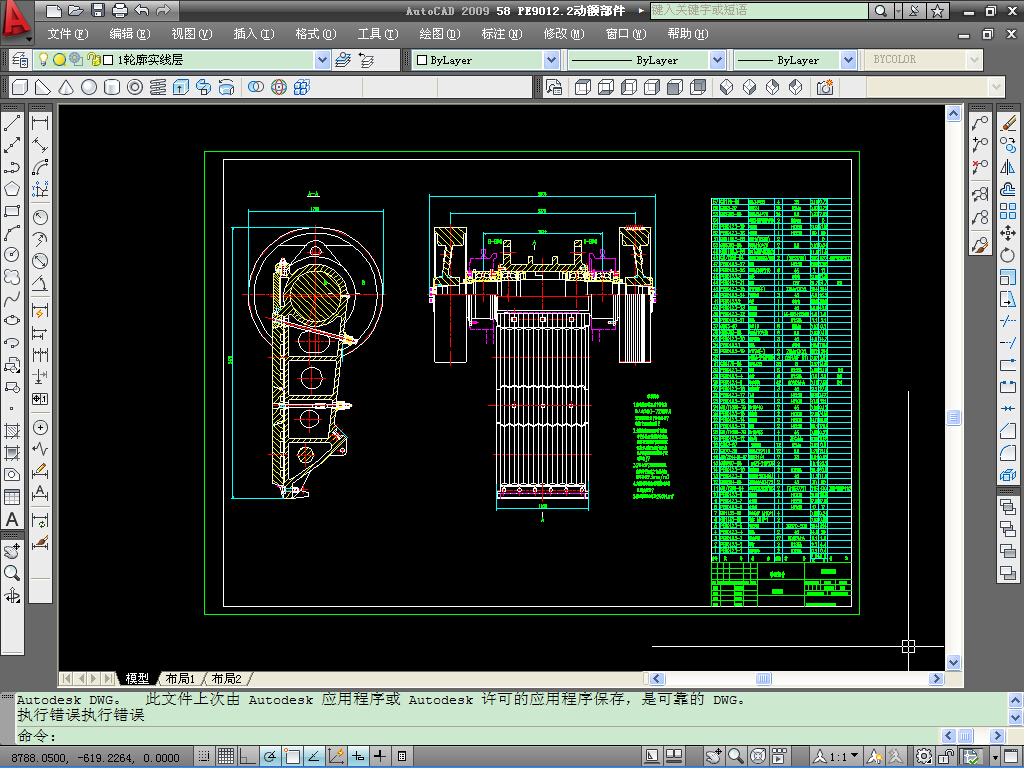Image resolution: width=1024 pixels, height=768 pixels.
Task: Click the Print (plot) icon
Action: pos(119,11)
